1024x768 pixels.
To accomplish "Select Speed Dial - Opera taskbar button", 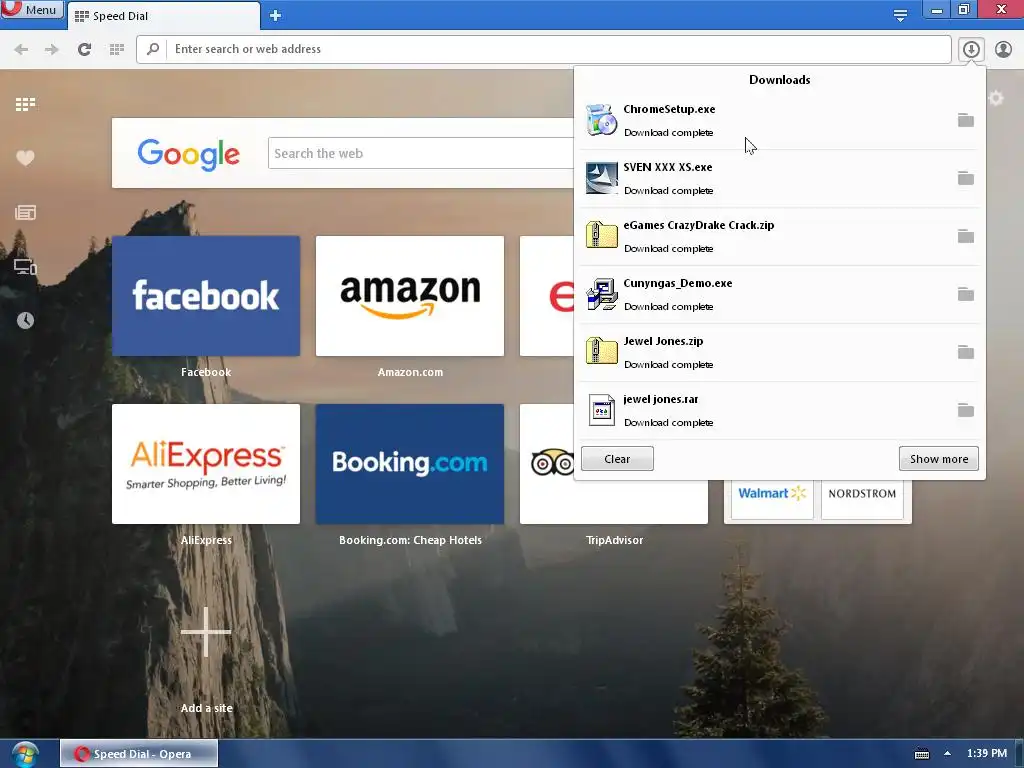I will [x=139, y=754].
